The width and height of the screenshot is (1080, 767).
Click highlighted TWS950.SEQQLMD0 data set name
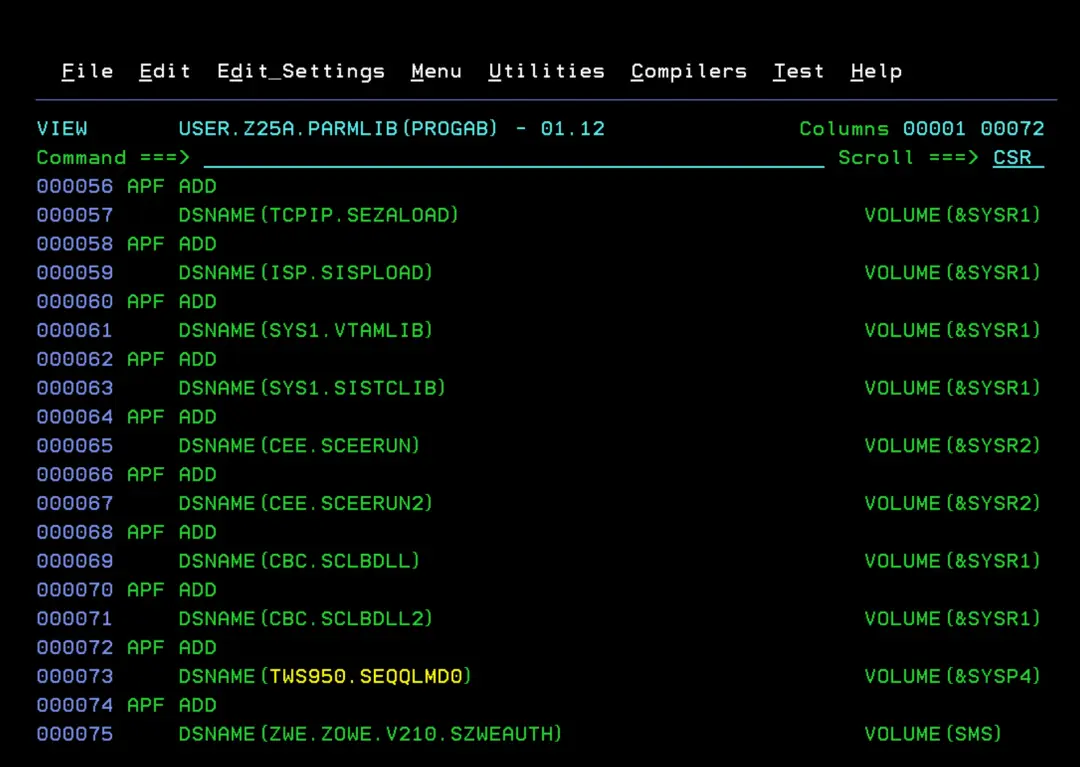click(366, 677)
